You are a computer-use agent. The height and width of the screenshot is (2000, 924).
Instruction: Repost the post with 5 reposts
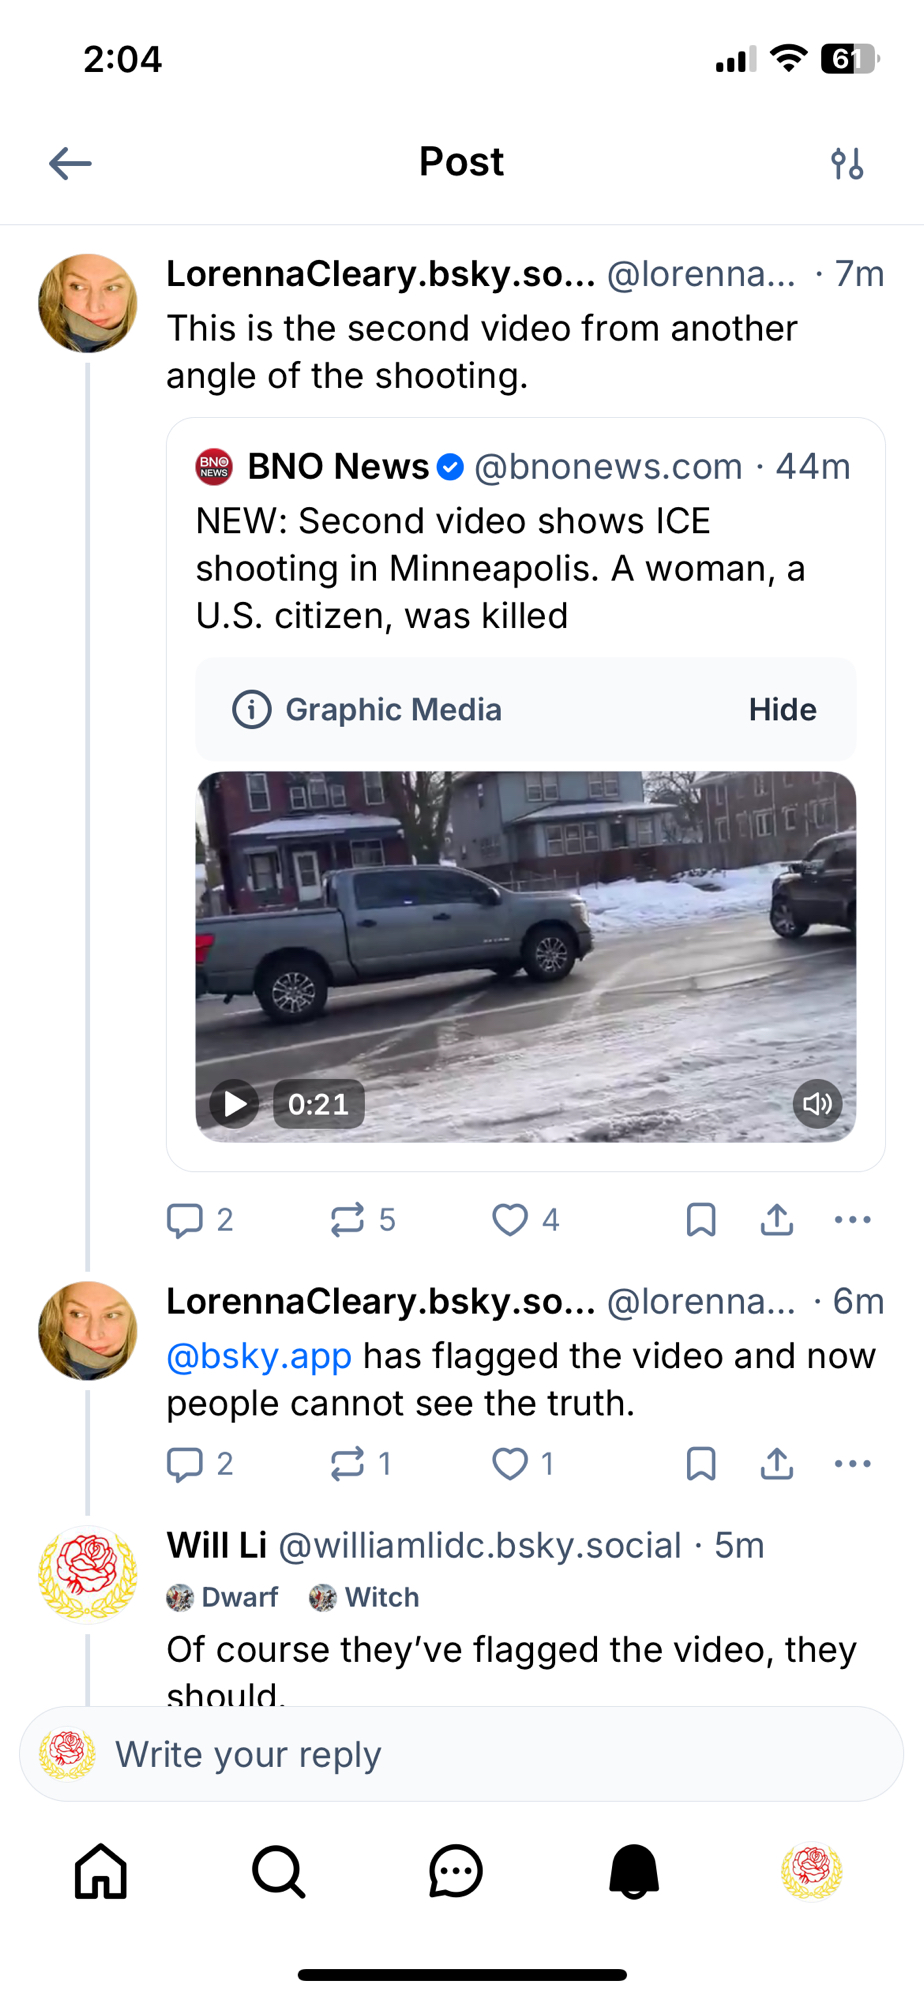[348, 1220]
